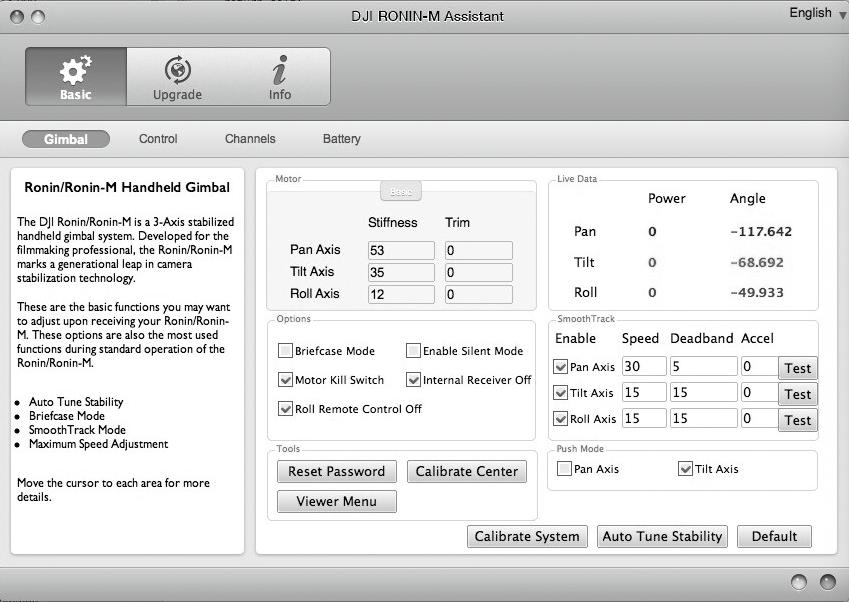
Task: Switch to the Channels sub-tab
Action: pyautogui.click(x=250, y=139)
